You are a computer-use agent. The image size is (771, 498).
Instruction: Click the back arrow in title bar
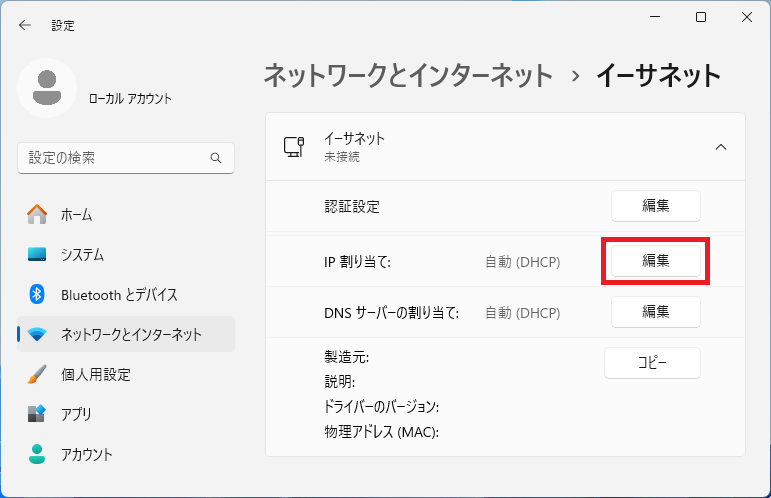(25, 25)
